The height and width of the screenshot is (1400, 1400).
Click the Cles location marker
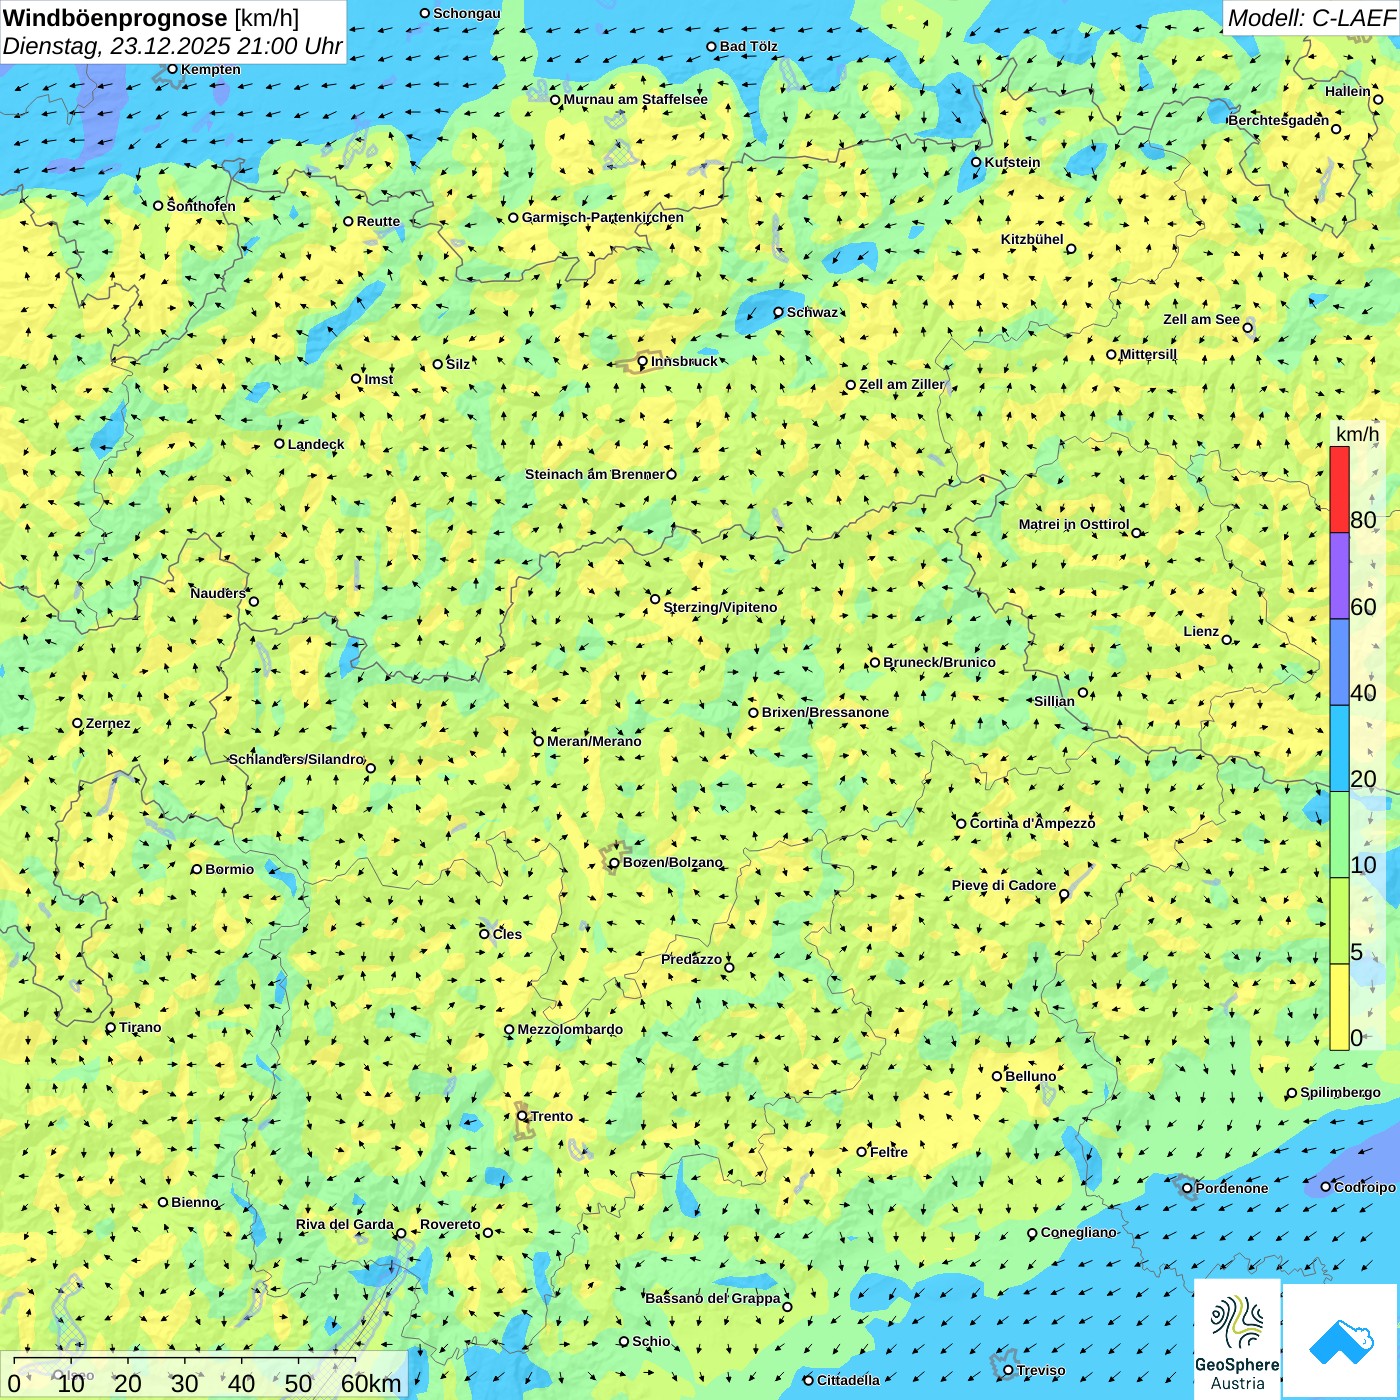tap(484, 934)
